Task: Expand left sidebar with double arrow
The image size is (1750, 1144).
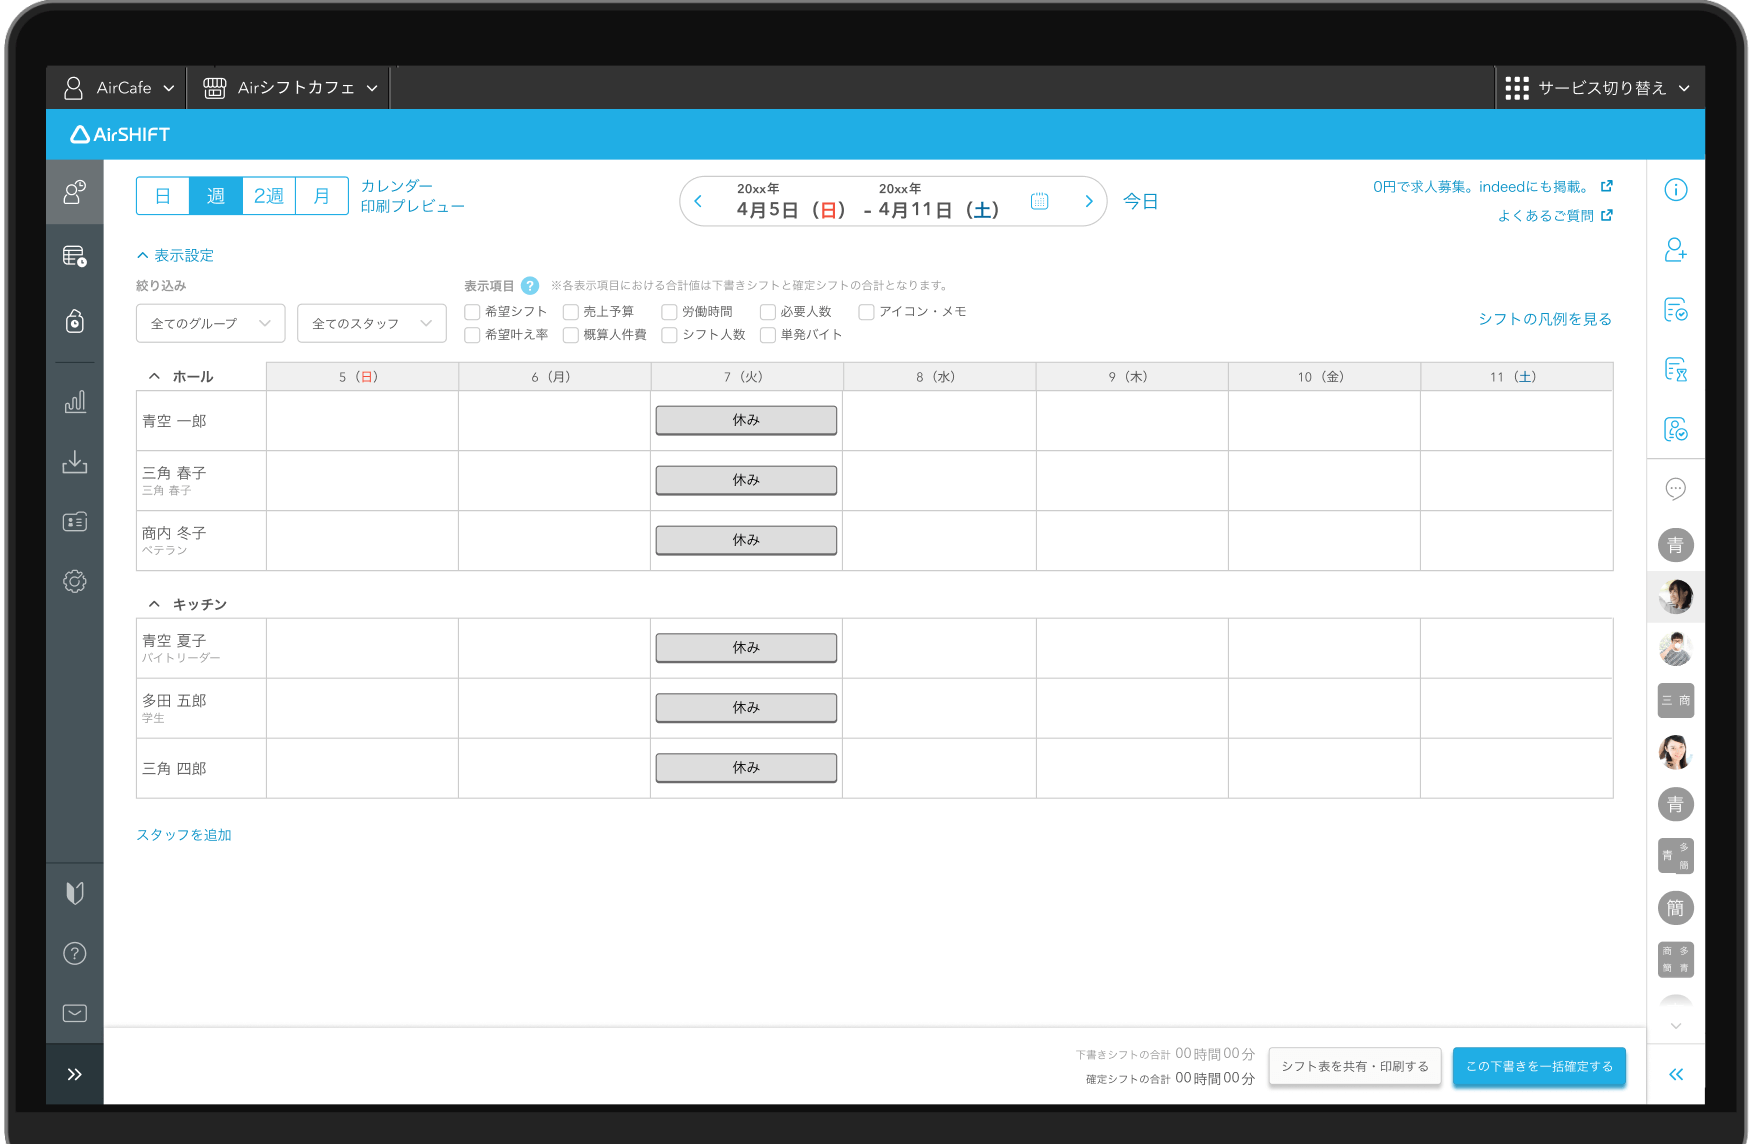Action: click(75, 1074)
